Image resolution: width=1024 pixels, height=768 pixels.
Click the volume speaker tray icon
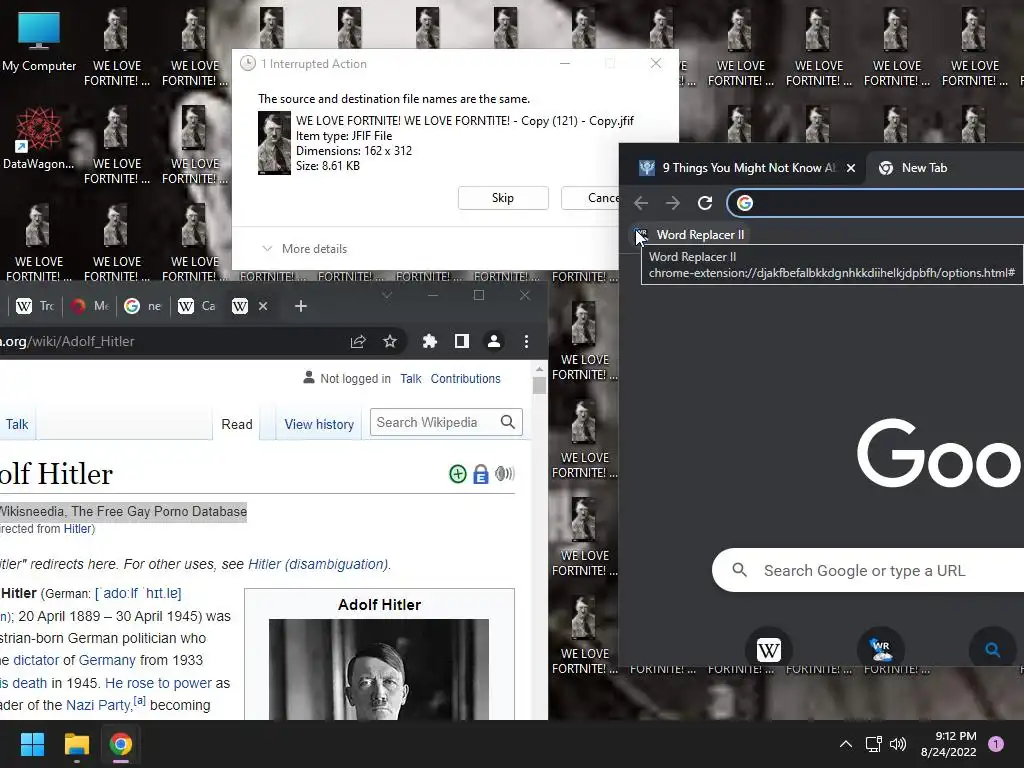[898, 744]
